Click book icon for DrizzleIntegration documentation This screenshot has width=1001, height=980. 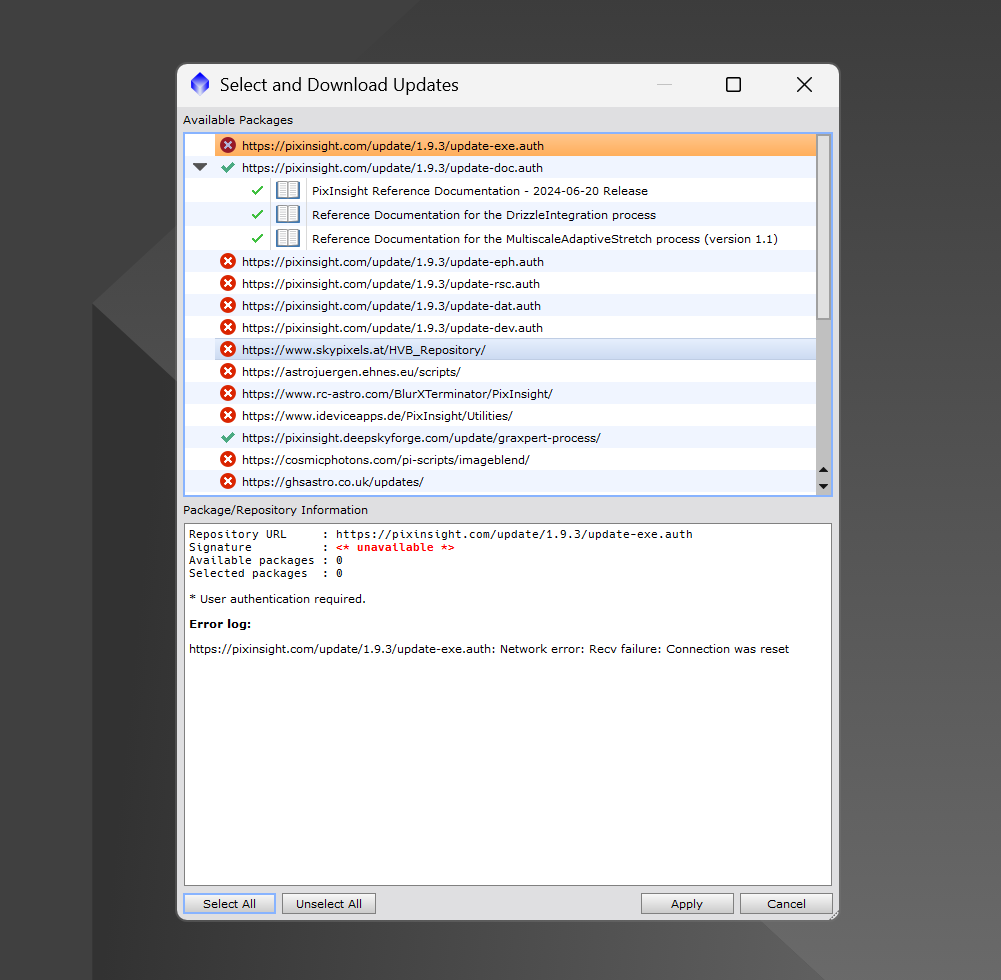288,215
